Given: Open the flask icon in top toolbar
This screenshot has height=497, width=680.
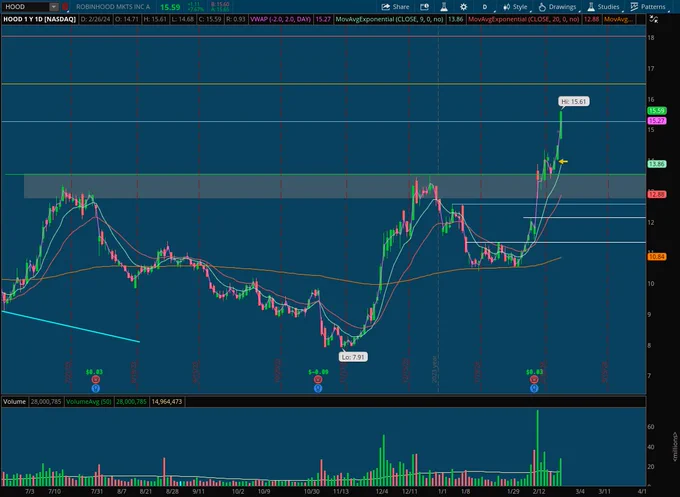Looking at the screenshot, I should pyautogui.click(x=444, y=7).
